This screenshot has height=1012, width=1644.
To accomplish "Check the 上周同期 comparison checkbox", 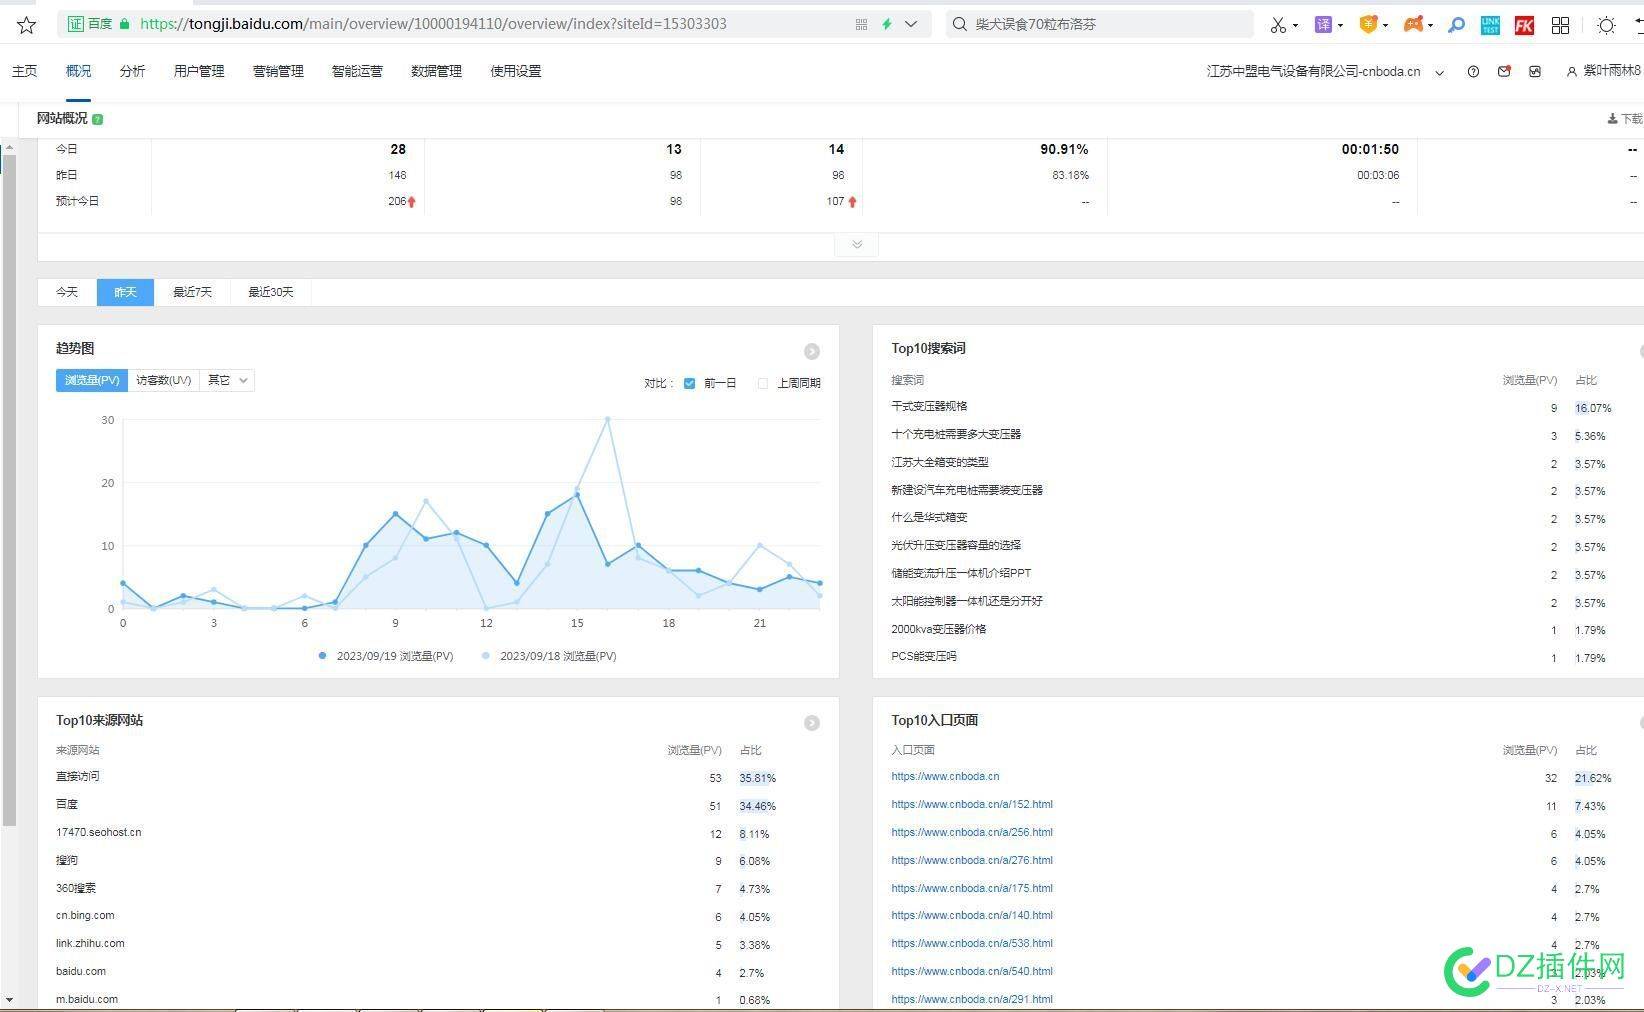I will pos(763,383).
